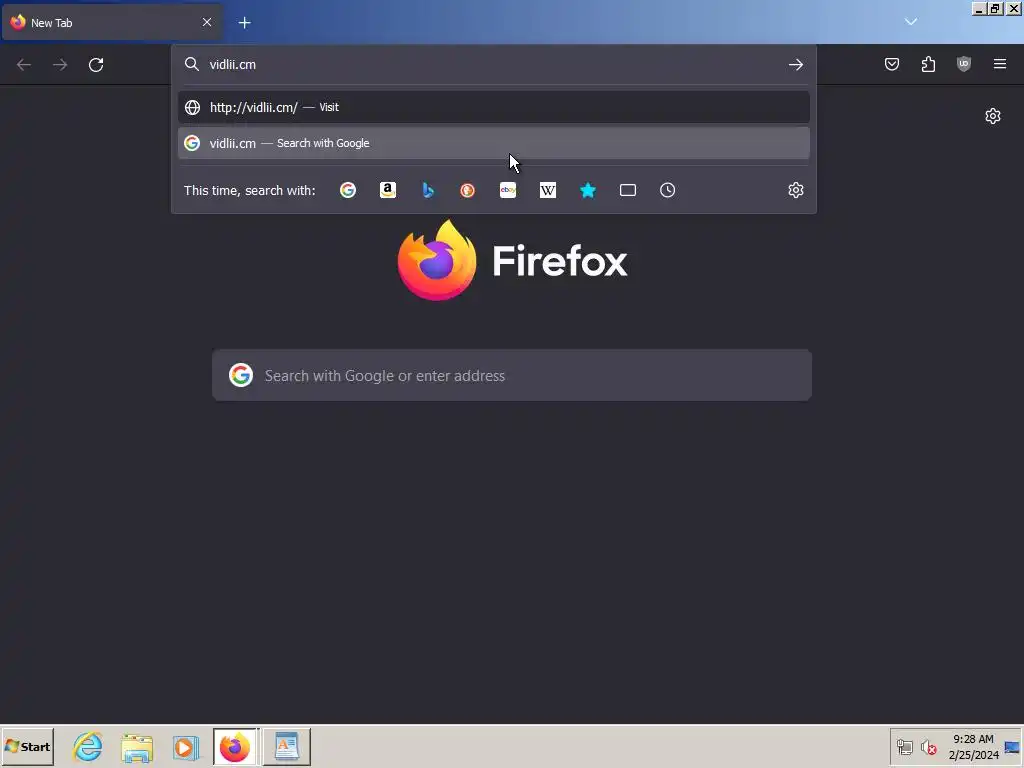1024x768 pixels.
Task: Visit the http://vidlii.cm/ suggestion
Action: point(494,107)
